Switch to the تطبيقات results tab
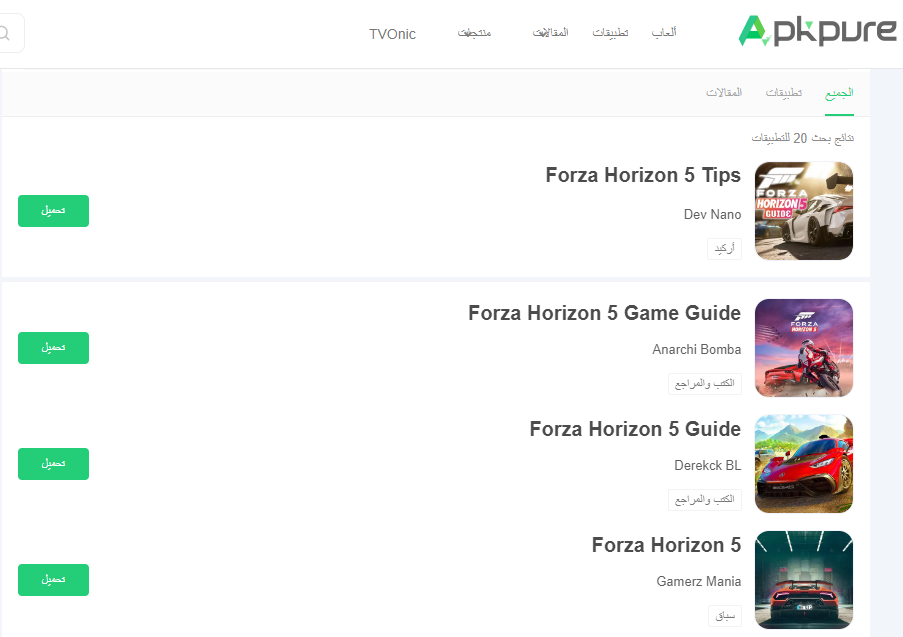The height and width of the screenshot is (637, 903). 784,92
